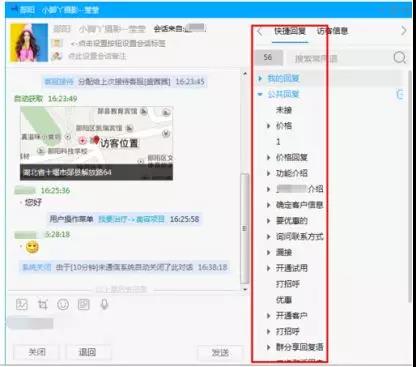Click the 退回 button
The height and width of the screenshot is (367, 416).
(x=87, y=352)
